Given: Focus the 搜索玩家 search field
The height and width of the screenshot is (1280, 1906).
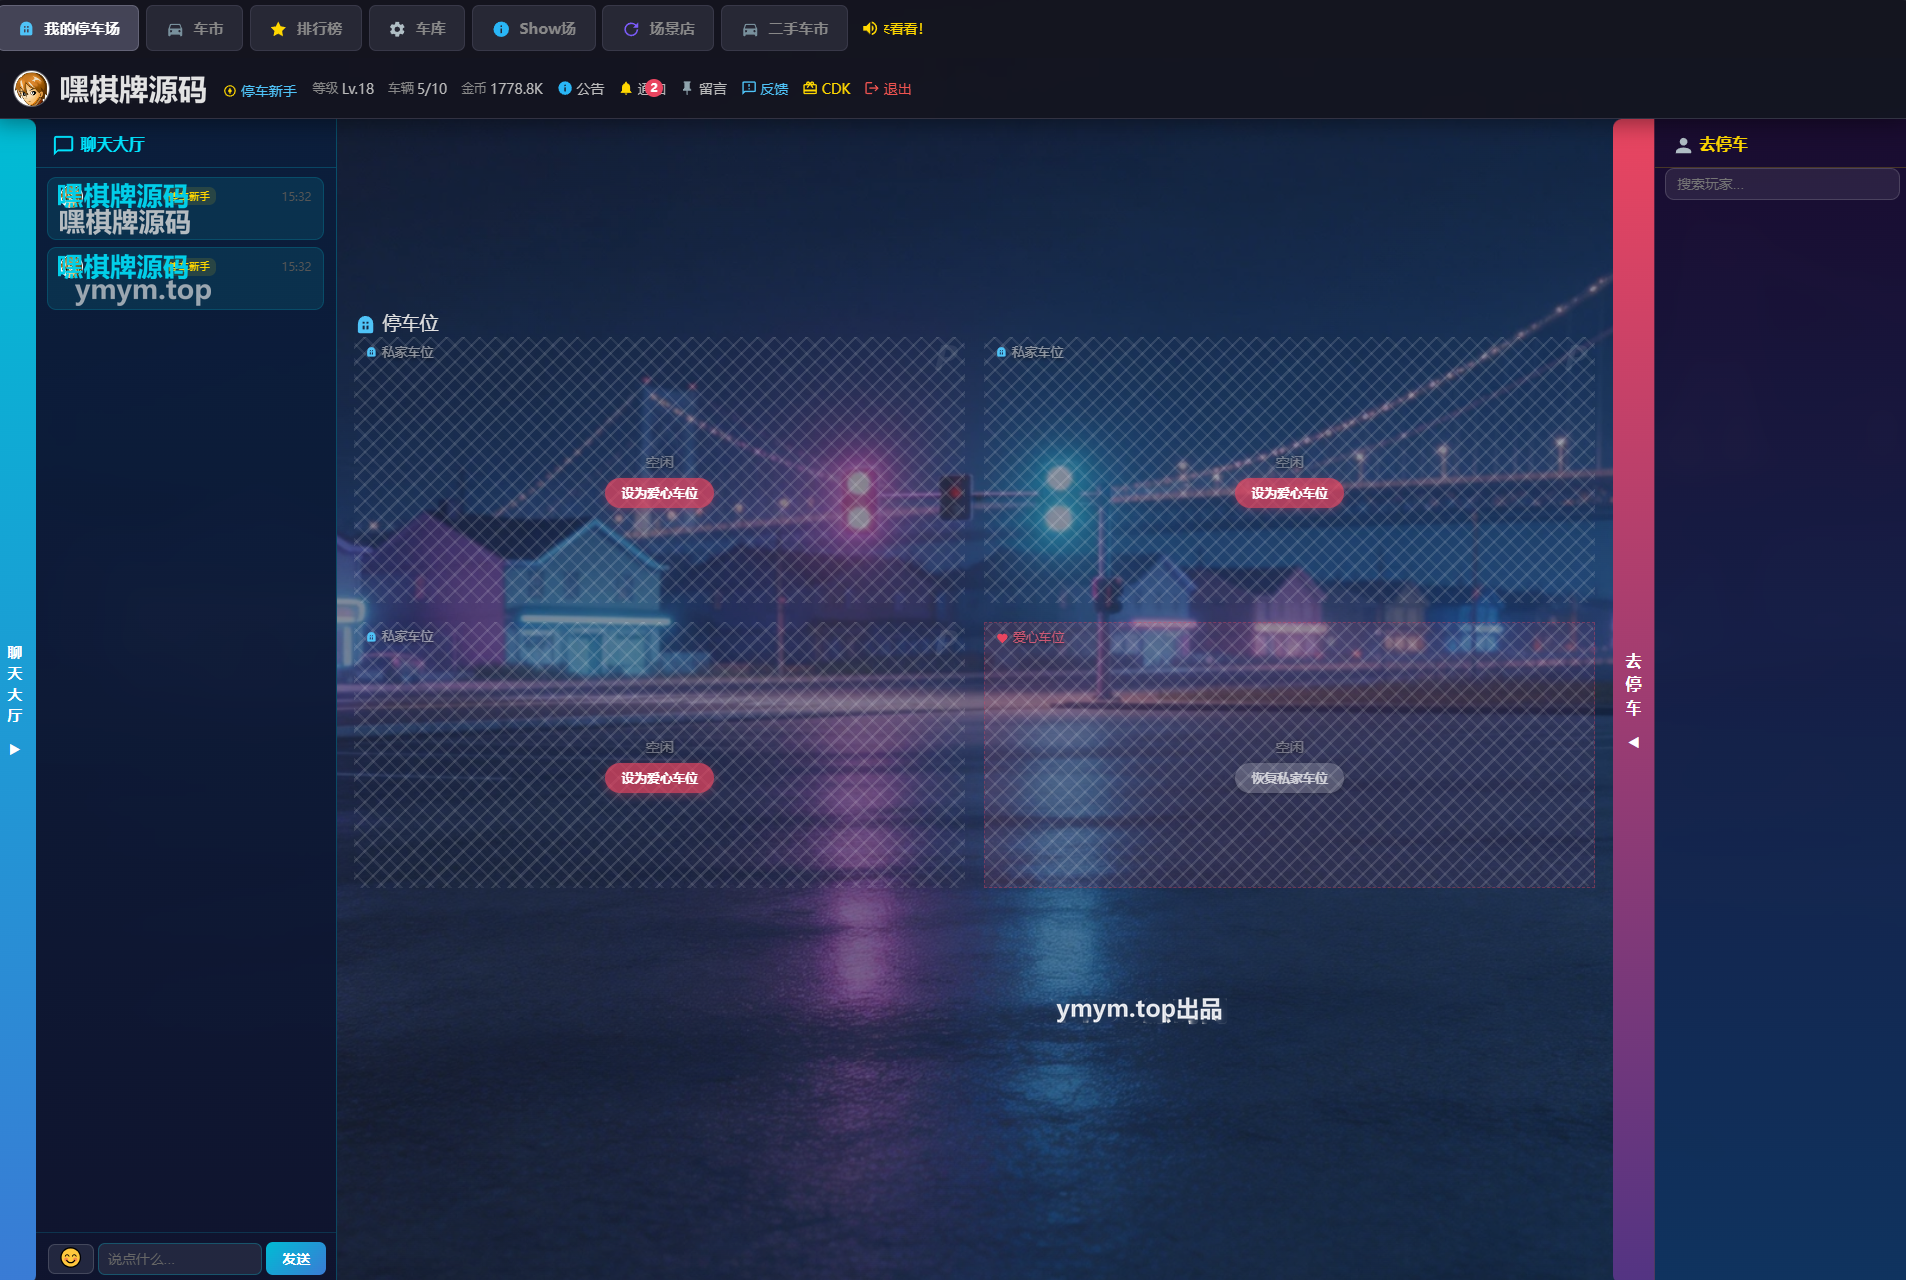Looking at the screenshot, I should click(1781, 184).
